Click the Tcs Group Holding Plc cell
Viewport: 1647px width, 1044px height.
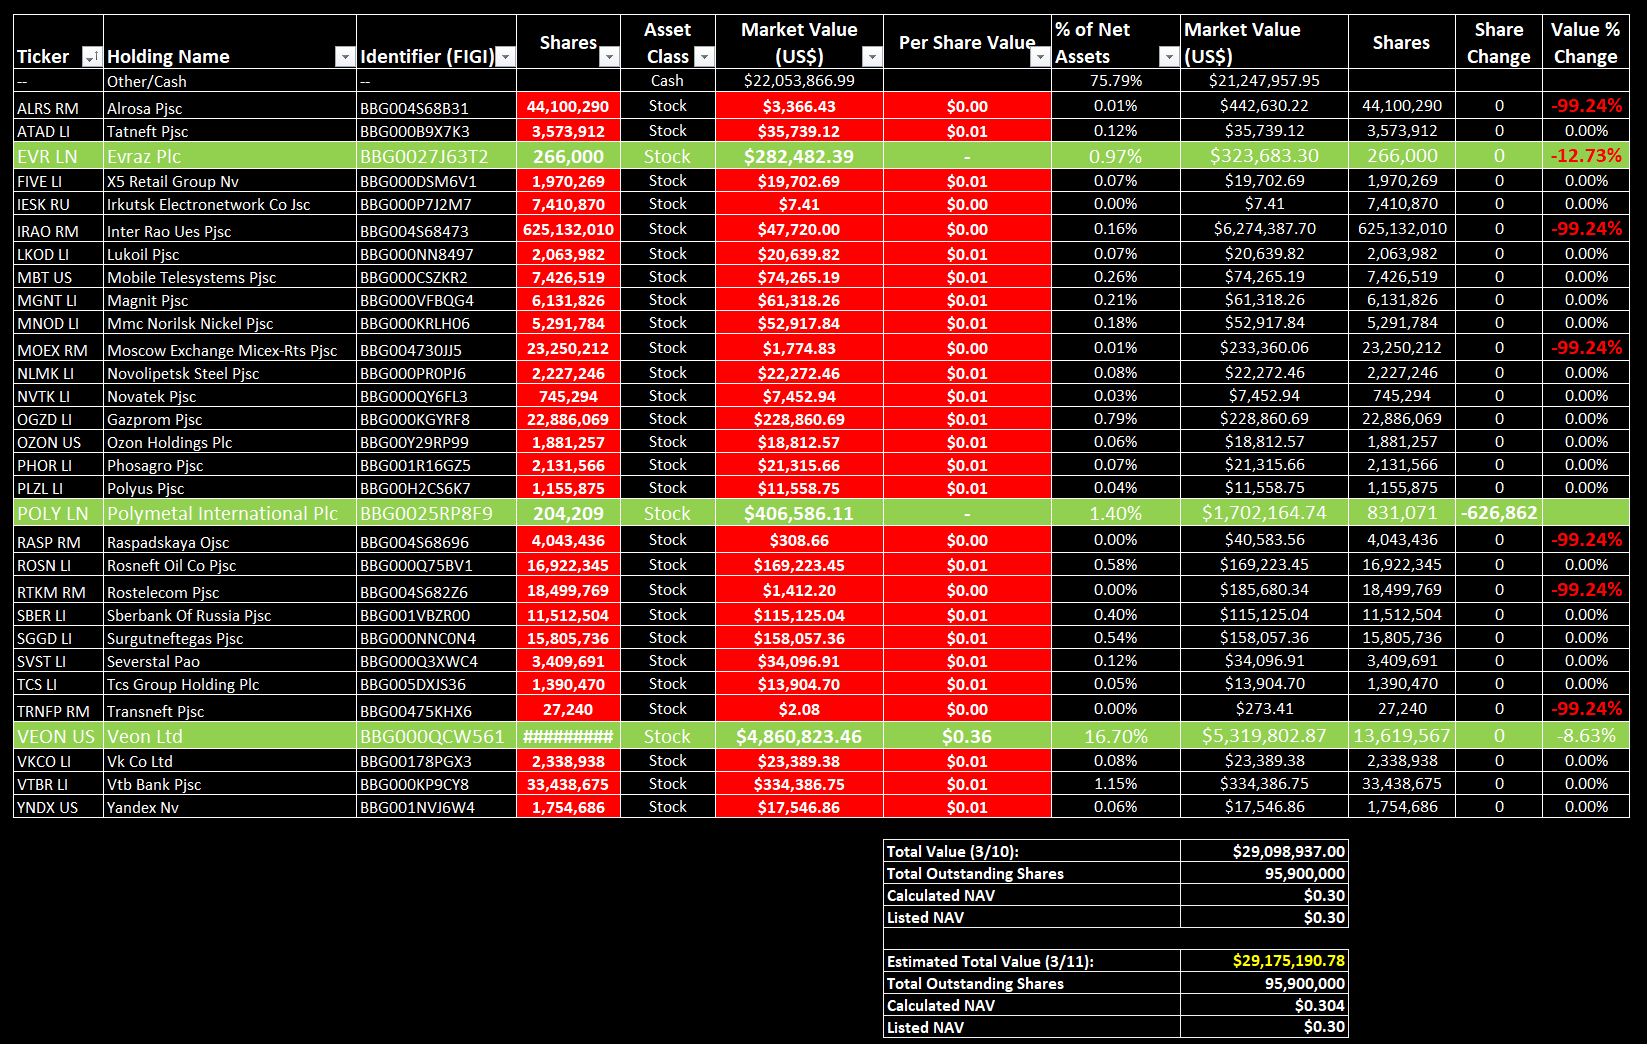click(230, 684)
